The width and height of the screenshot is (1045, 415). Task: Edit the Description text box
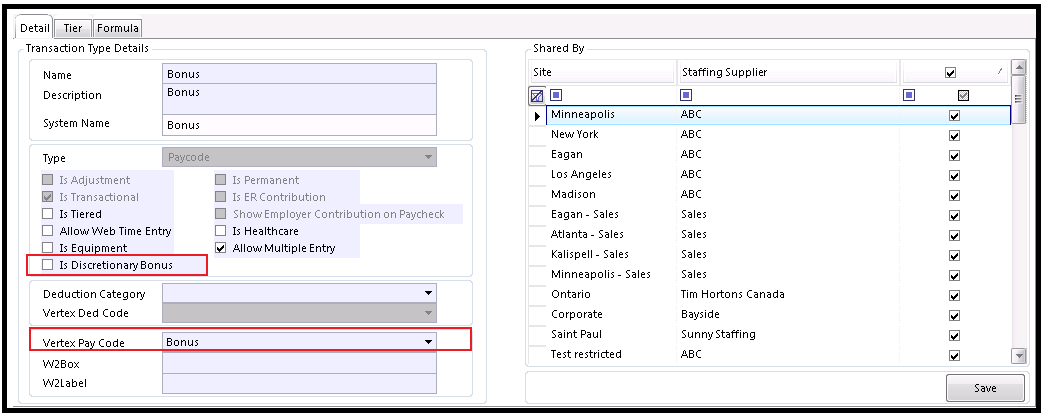tap(299, 99)
